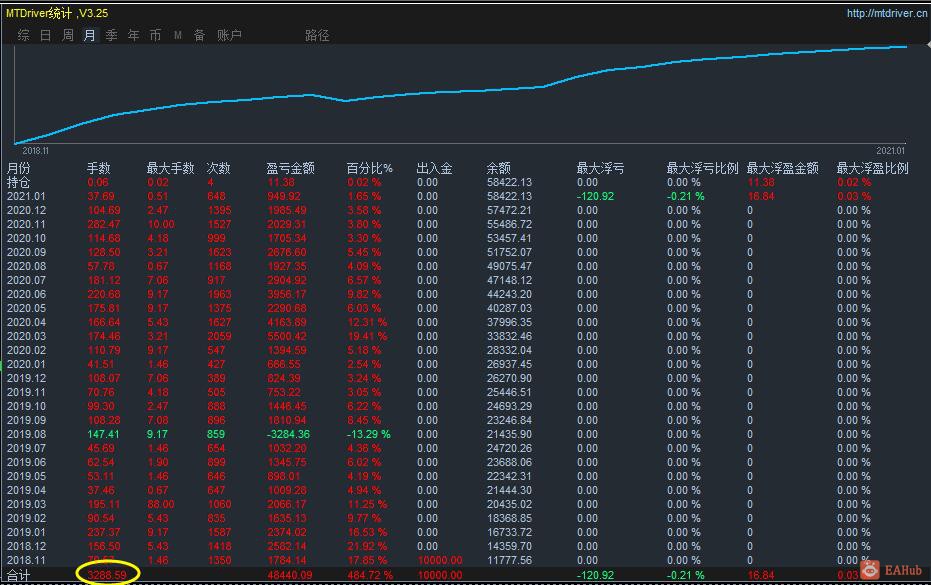Click the max lots value 10.00
Viewport: 931px width, 585px height.
tap(161, 224)
